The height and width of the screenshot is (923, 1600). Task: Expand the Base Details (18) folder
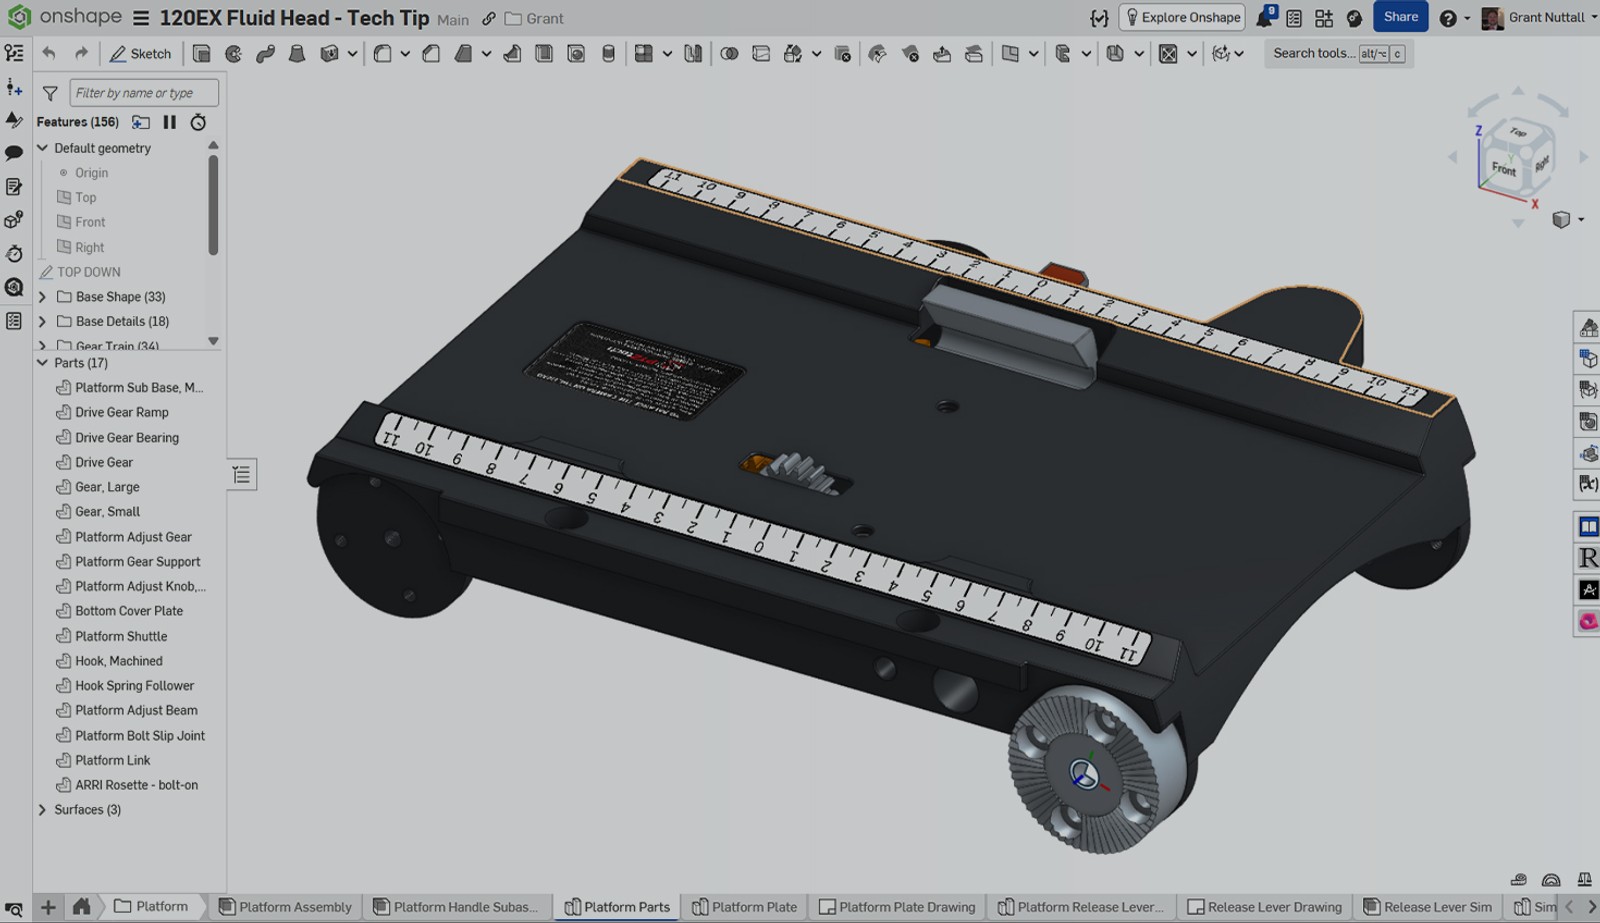point(42,321)
